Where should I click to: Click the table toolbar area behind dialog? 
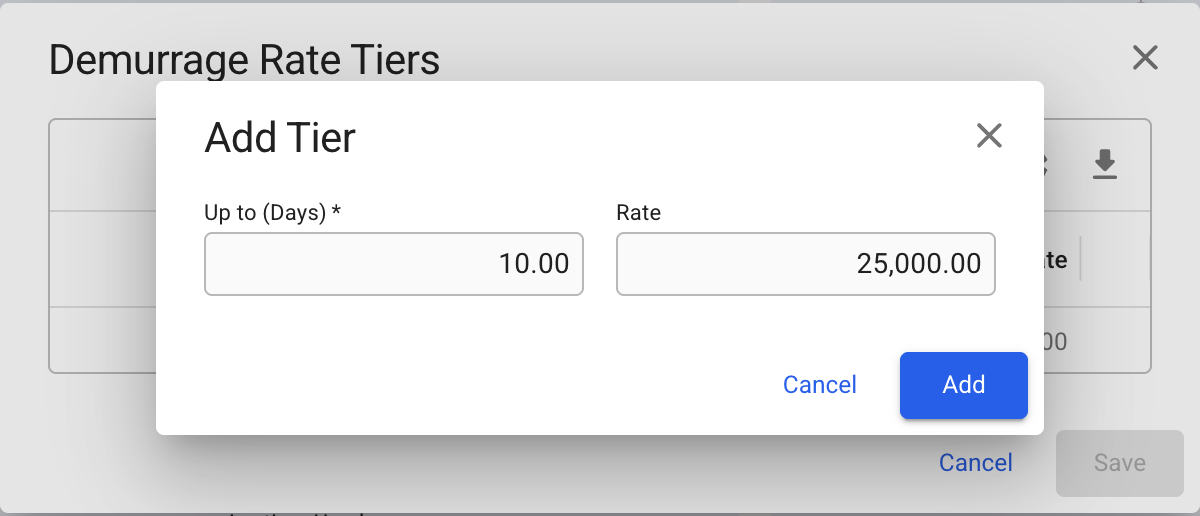click(x=100, y=165)
